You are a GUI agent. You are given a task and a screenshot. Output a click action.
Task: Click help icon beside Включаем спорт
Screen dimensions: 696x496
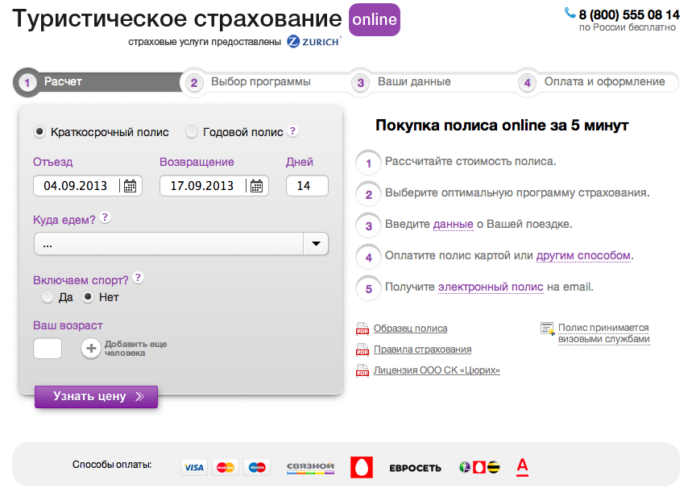click(138, 278)
